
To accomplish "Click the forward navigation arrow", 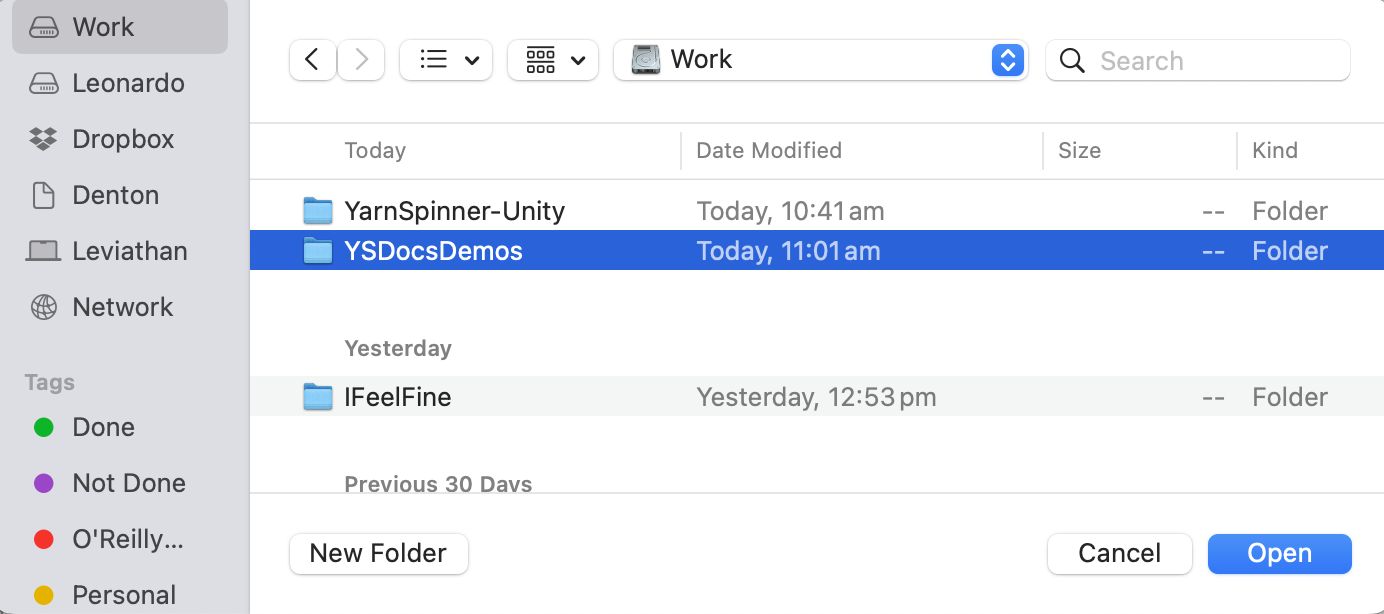I will coord(361,60).
